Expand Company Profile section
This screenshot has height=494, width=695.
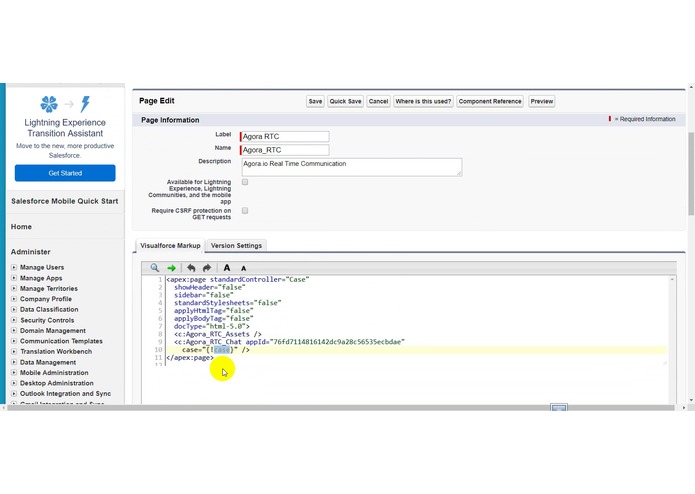(14, 299)
